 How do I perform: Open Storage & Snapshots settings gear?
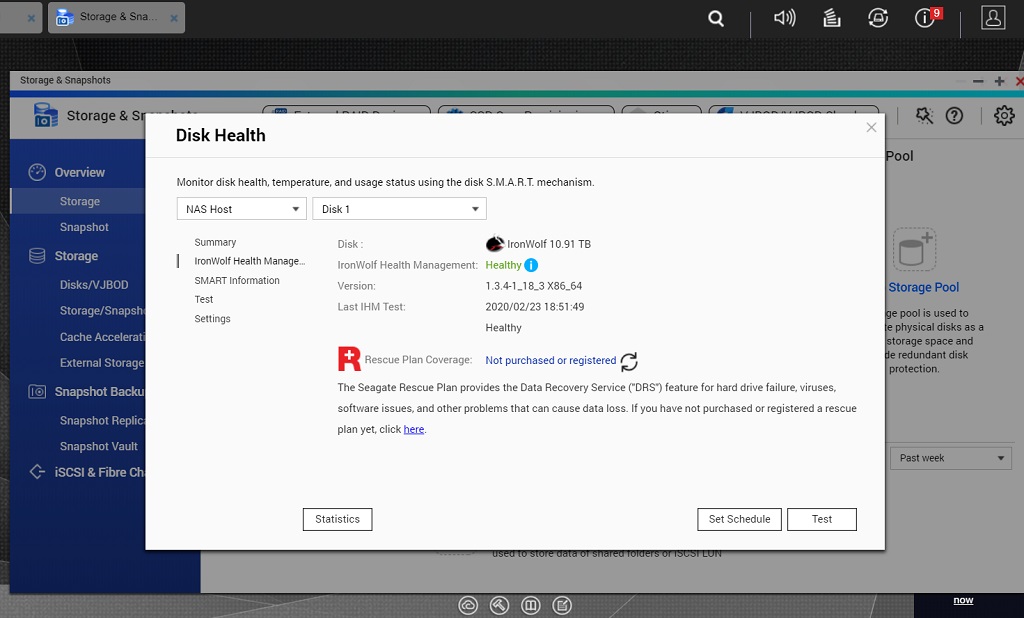click(x=1004, y=116)
